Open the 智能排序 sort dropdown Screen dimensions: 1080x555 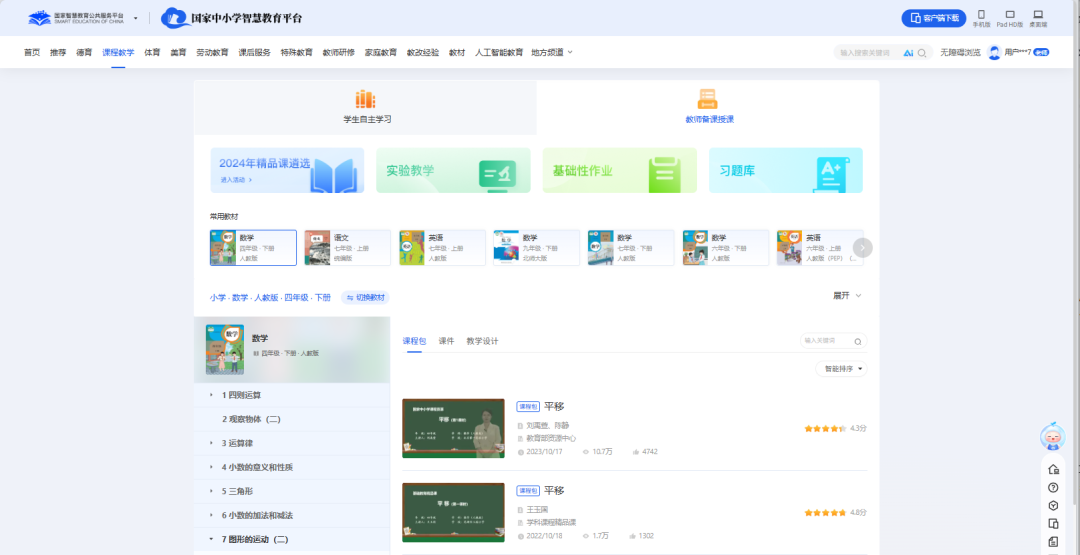click(841, 369)
